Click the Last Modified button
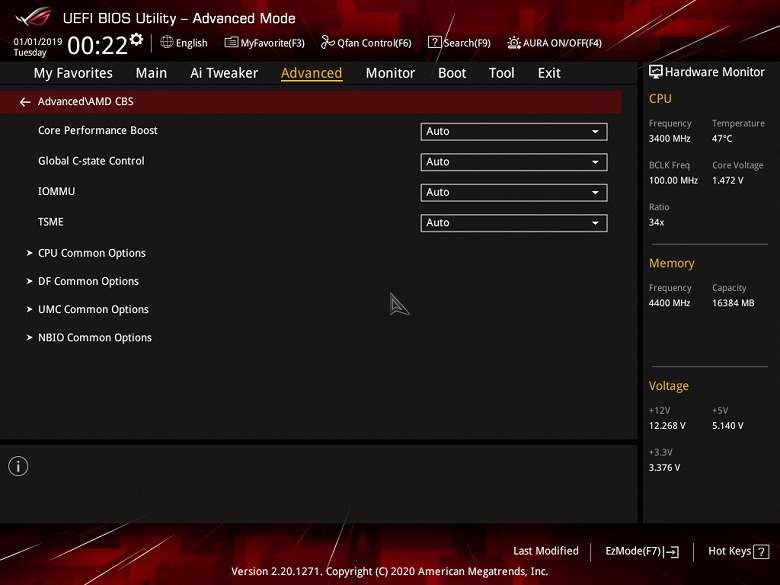 546,551
